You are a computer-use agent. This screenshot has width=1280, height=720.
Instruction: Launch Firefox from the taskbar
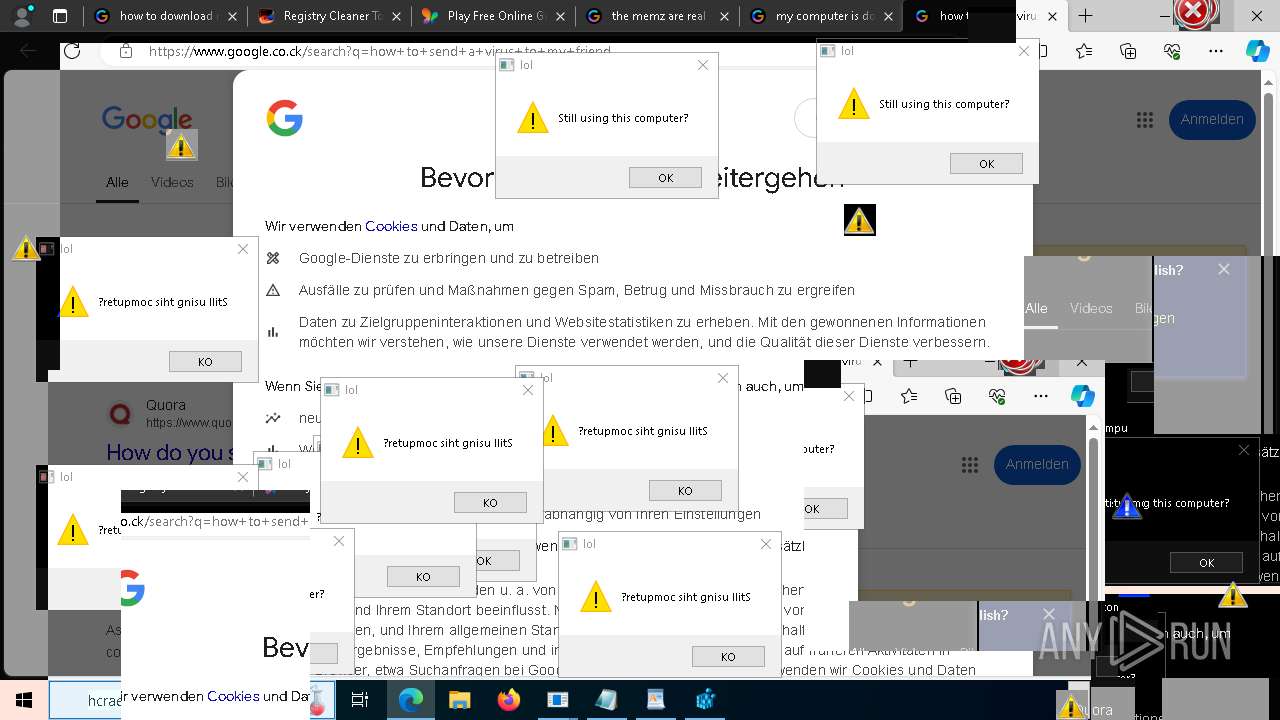(x=508, y=700)
